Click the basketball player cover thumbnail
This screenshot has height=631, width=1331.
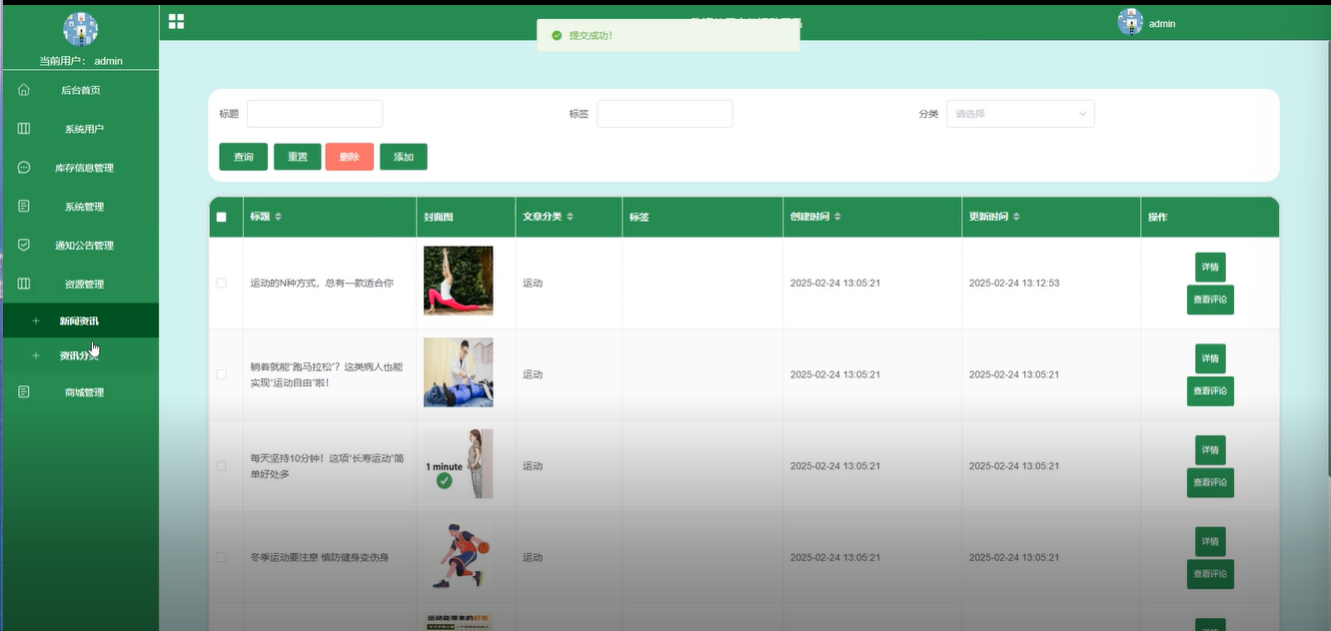(x=458, y=555)
